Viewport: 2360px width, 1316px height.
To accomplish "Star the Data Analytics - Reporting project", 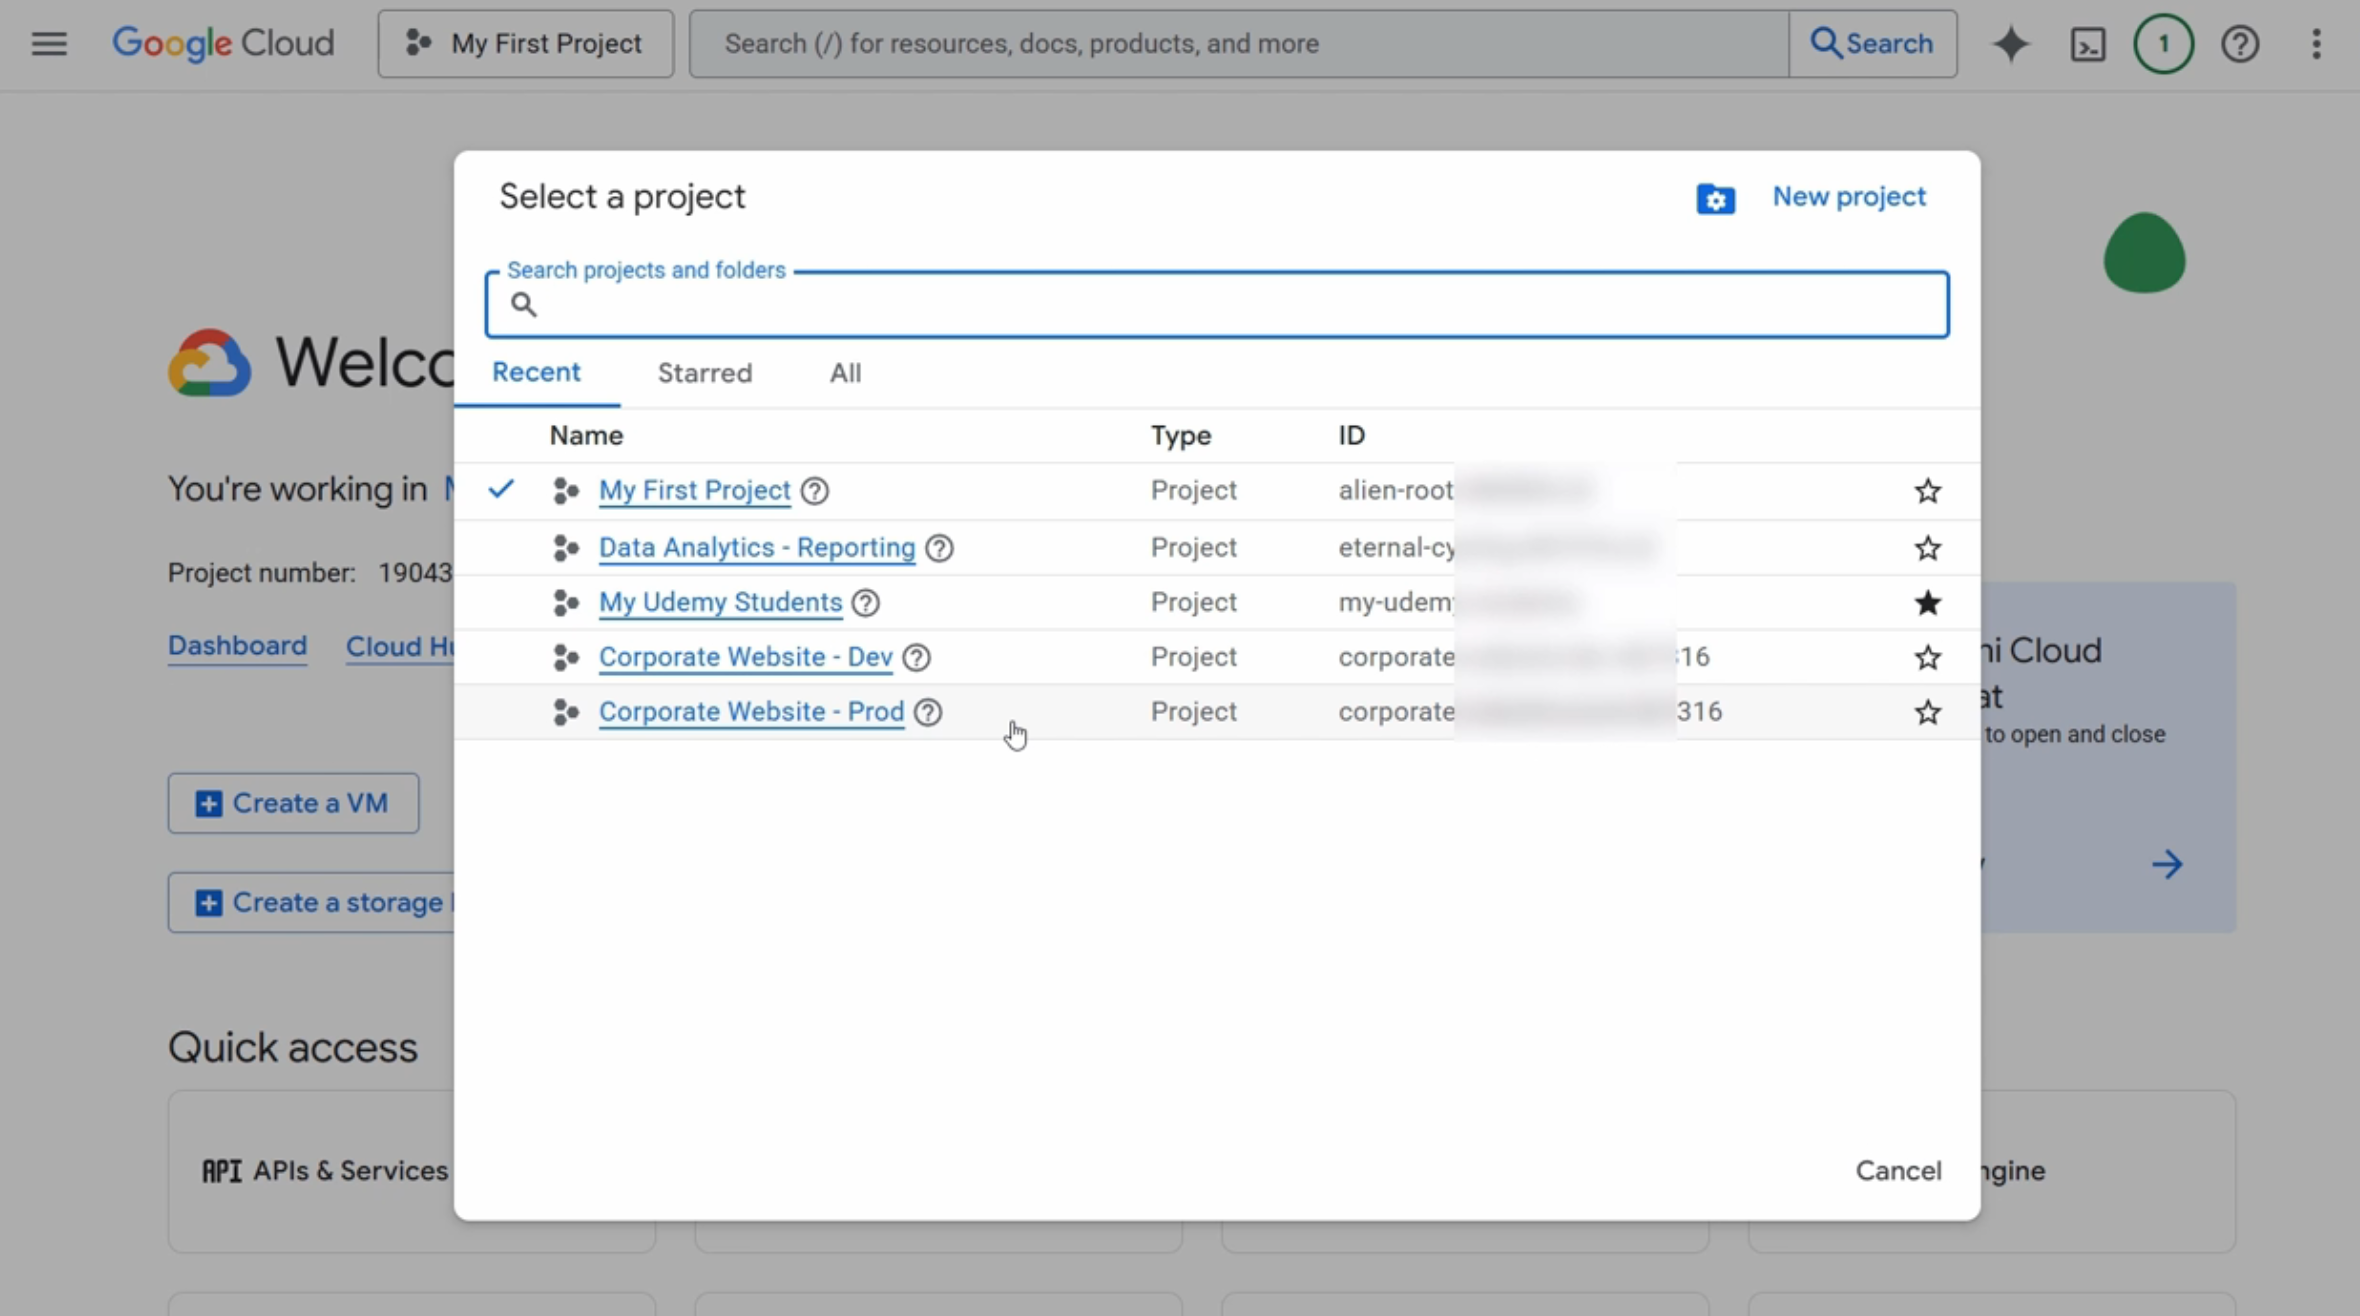I will 1927,548.
